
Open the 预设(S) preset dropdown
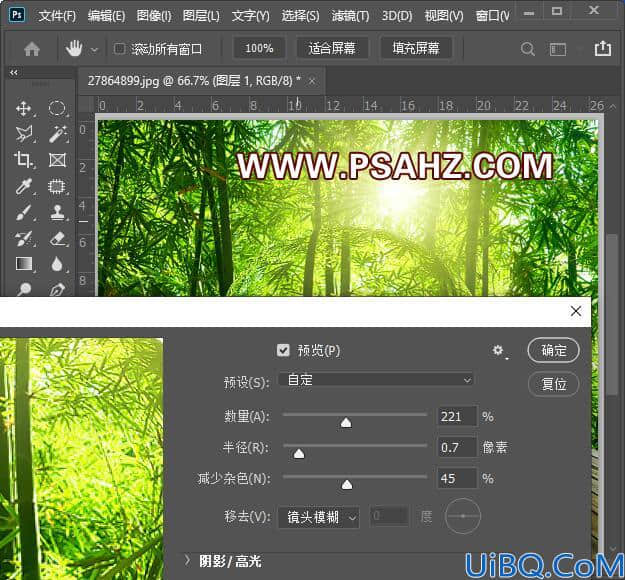point(376,380)
